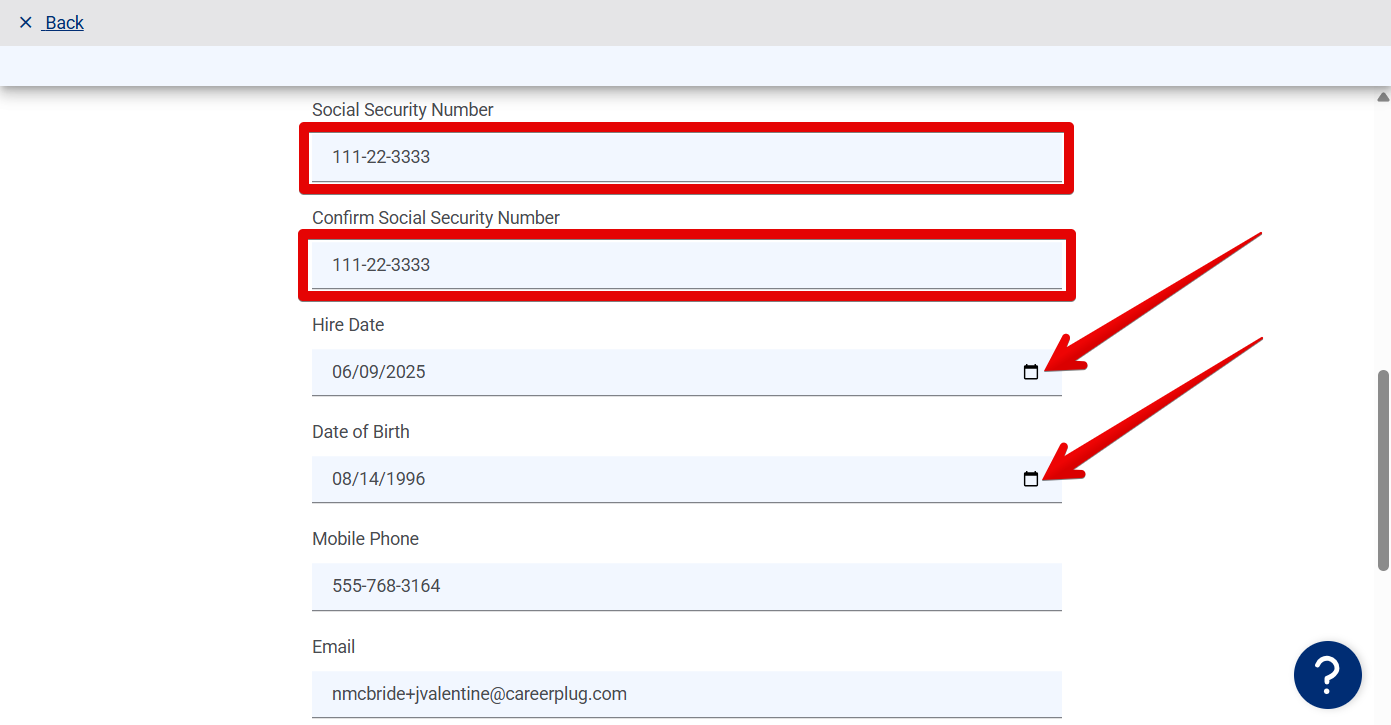Click the Confirm Social Security Number field

click(686, 265)
